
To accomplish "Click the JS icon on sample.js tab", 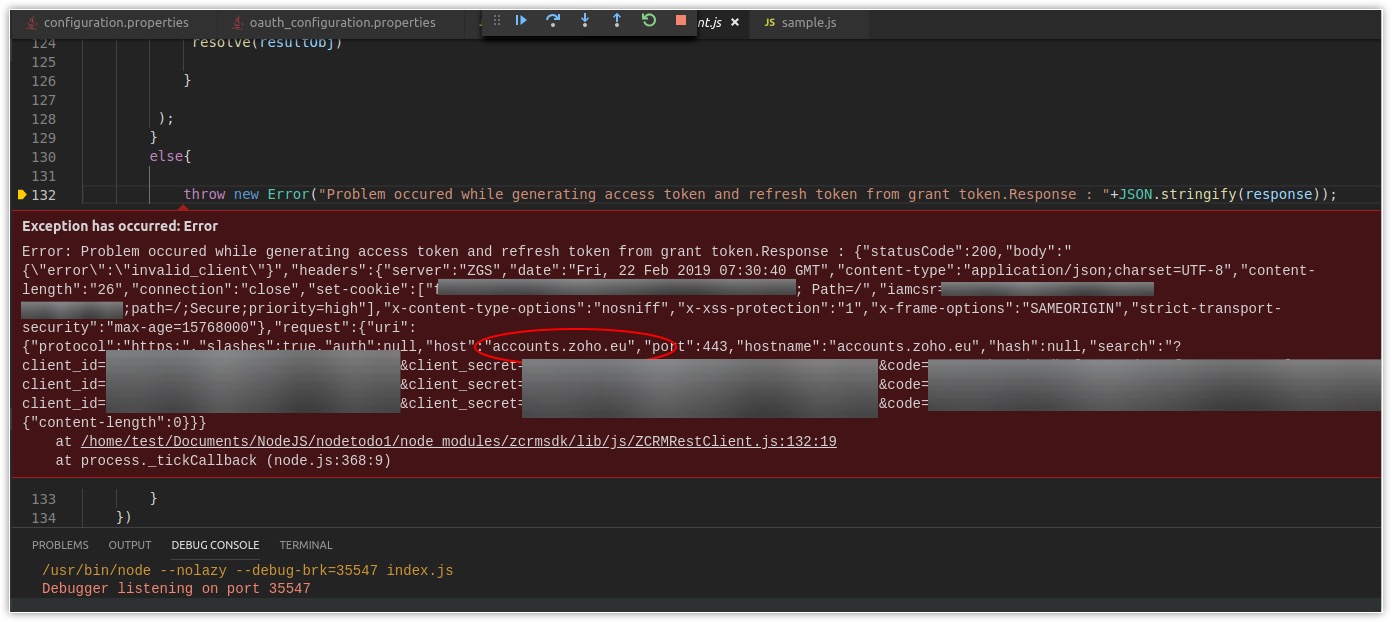I will tap(769, 22).
